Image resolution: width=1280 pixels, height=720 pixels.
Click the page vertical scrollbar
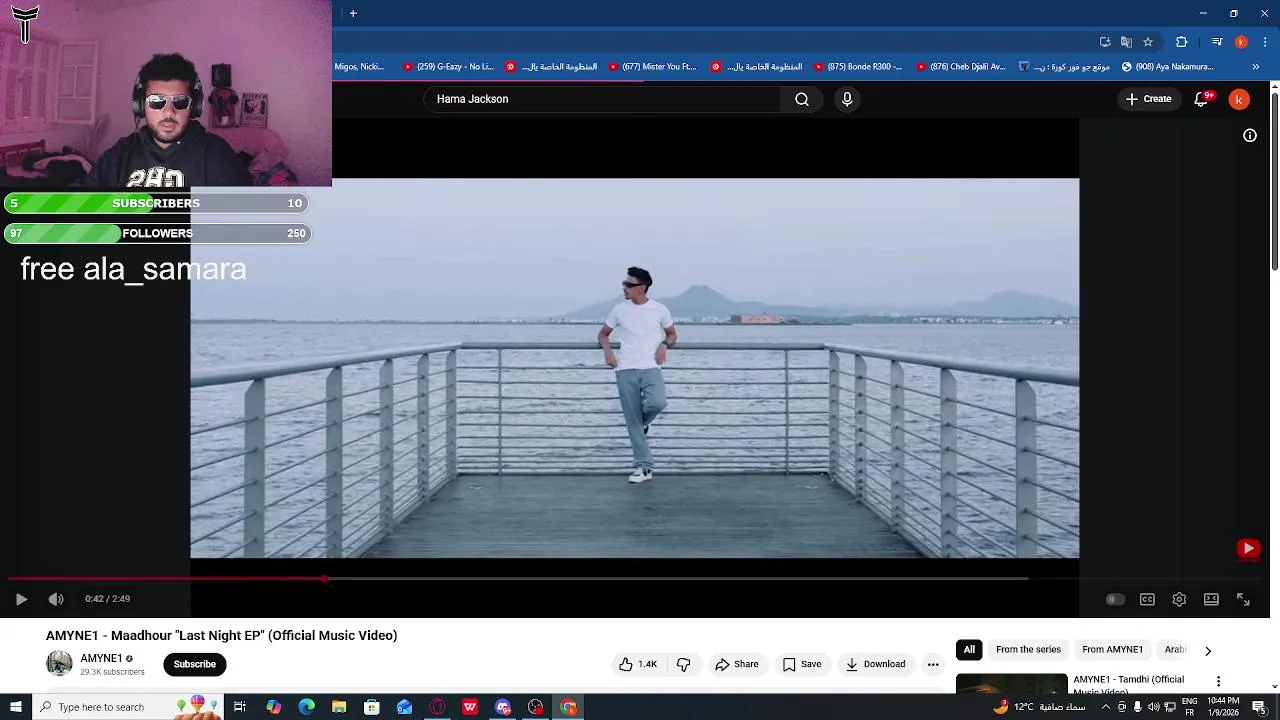coord(1274,180)
